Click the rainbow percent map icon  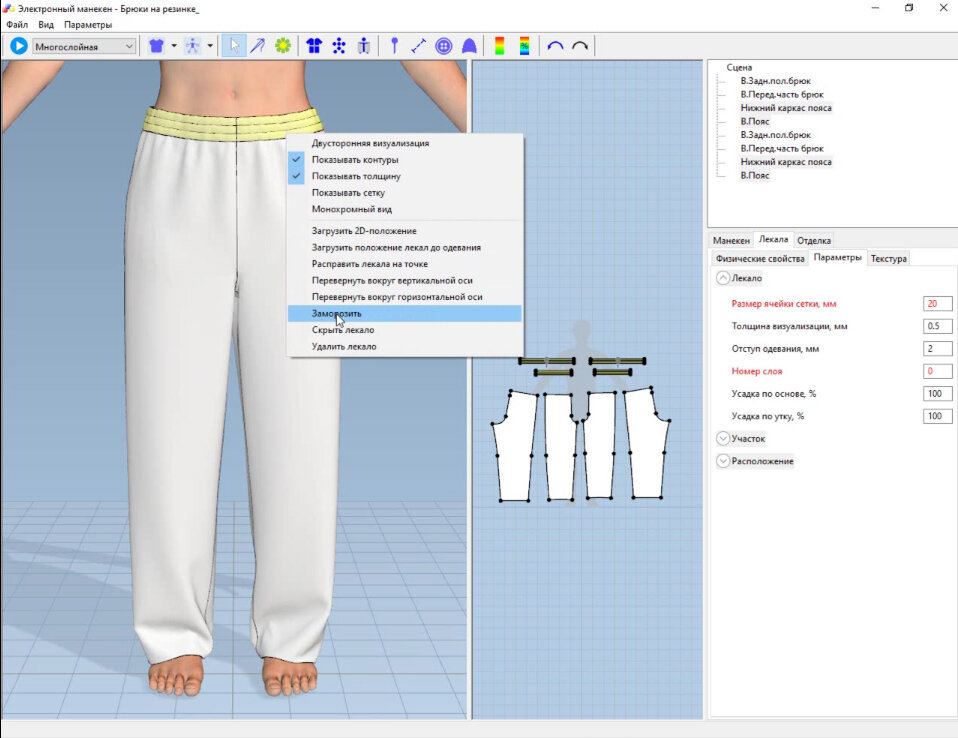tap(524, 46)
